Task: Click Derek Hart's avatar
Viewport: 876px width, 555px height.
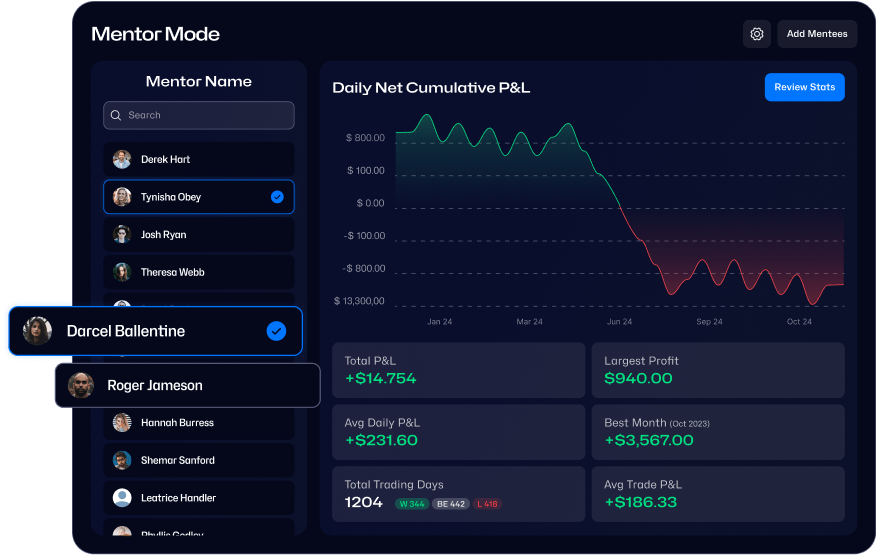Action: tap(122, 160)
